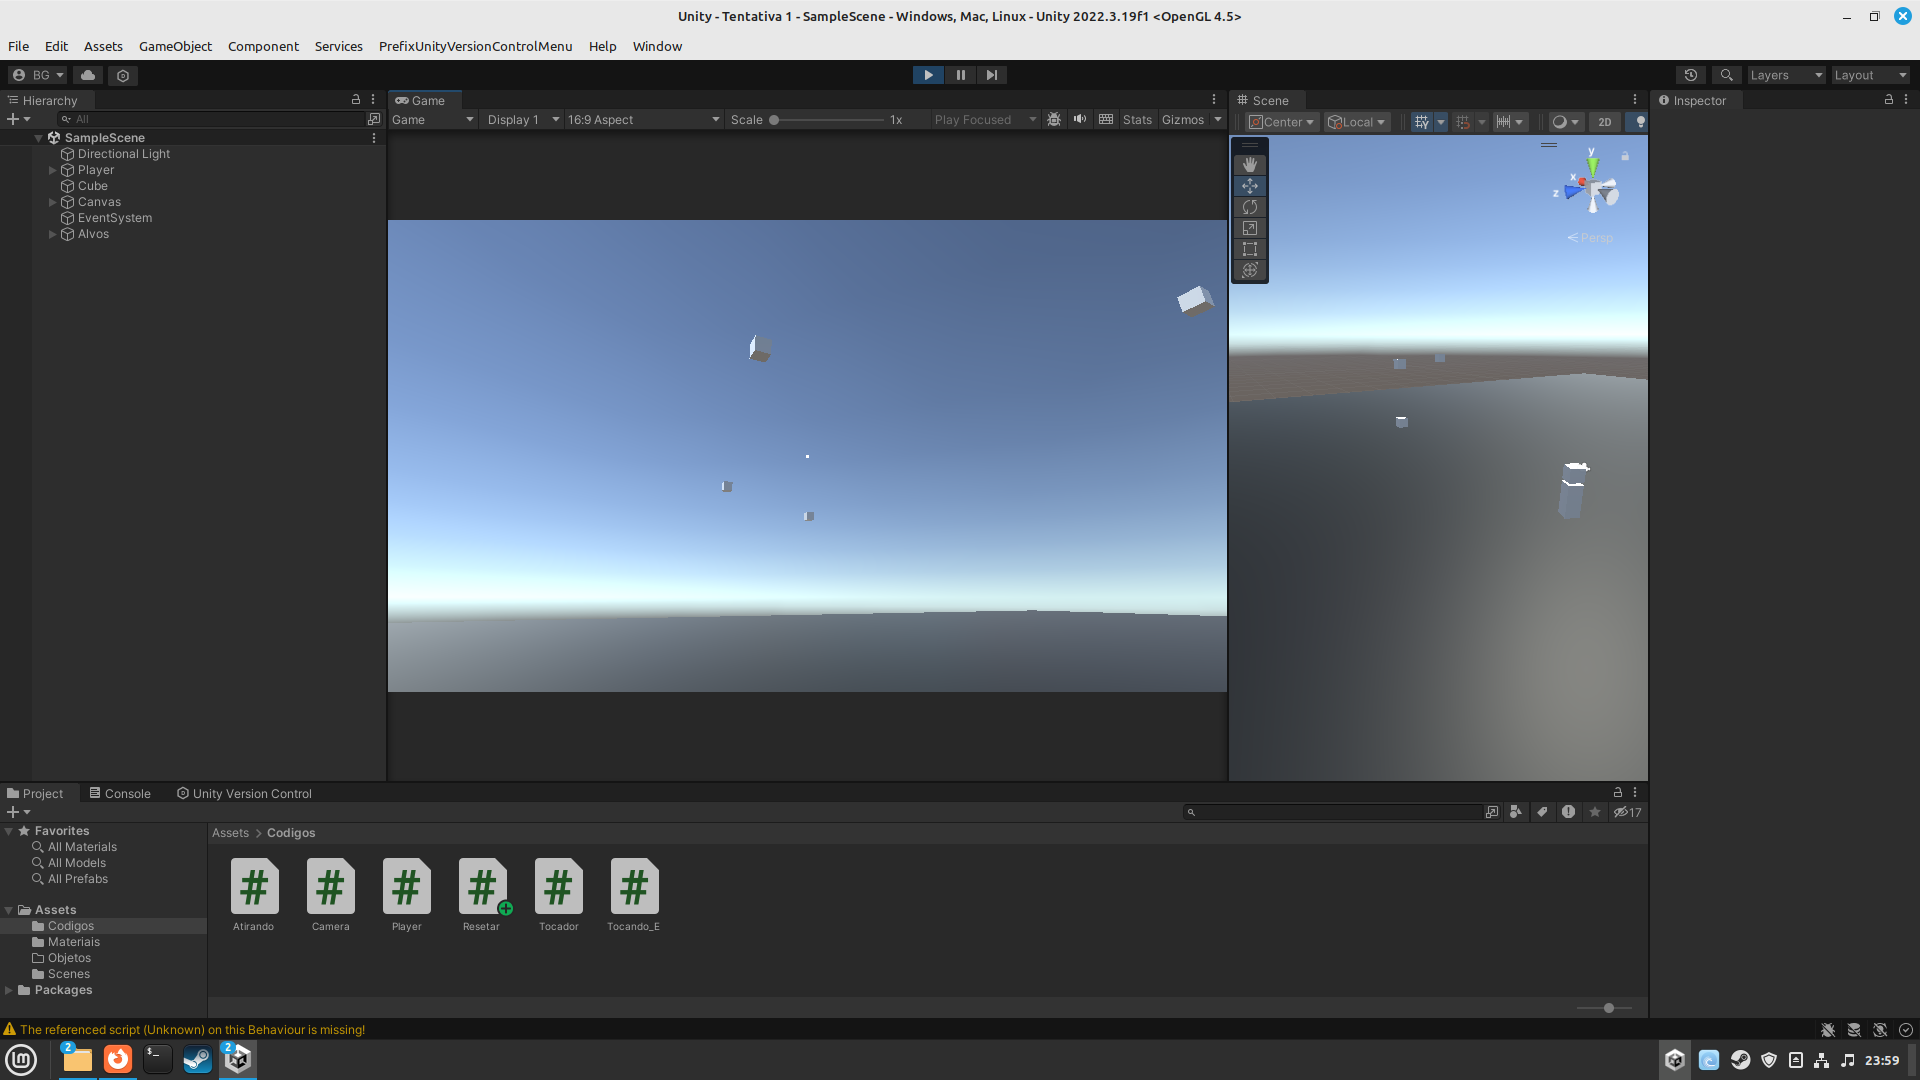Viewport: 1920px width, 1080px height.
Task: Open the GameObject menu
Action: click(175, 46)
